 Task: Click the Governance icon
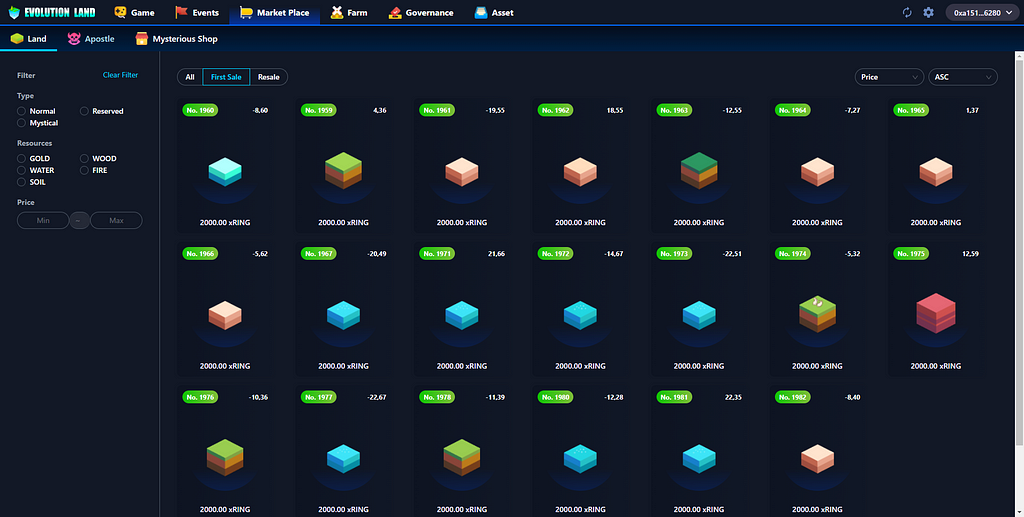(394, 12)
